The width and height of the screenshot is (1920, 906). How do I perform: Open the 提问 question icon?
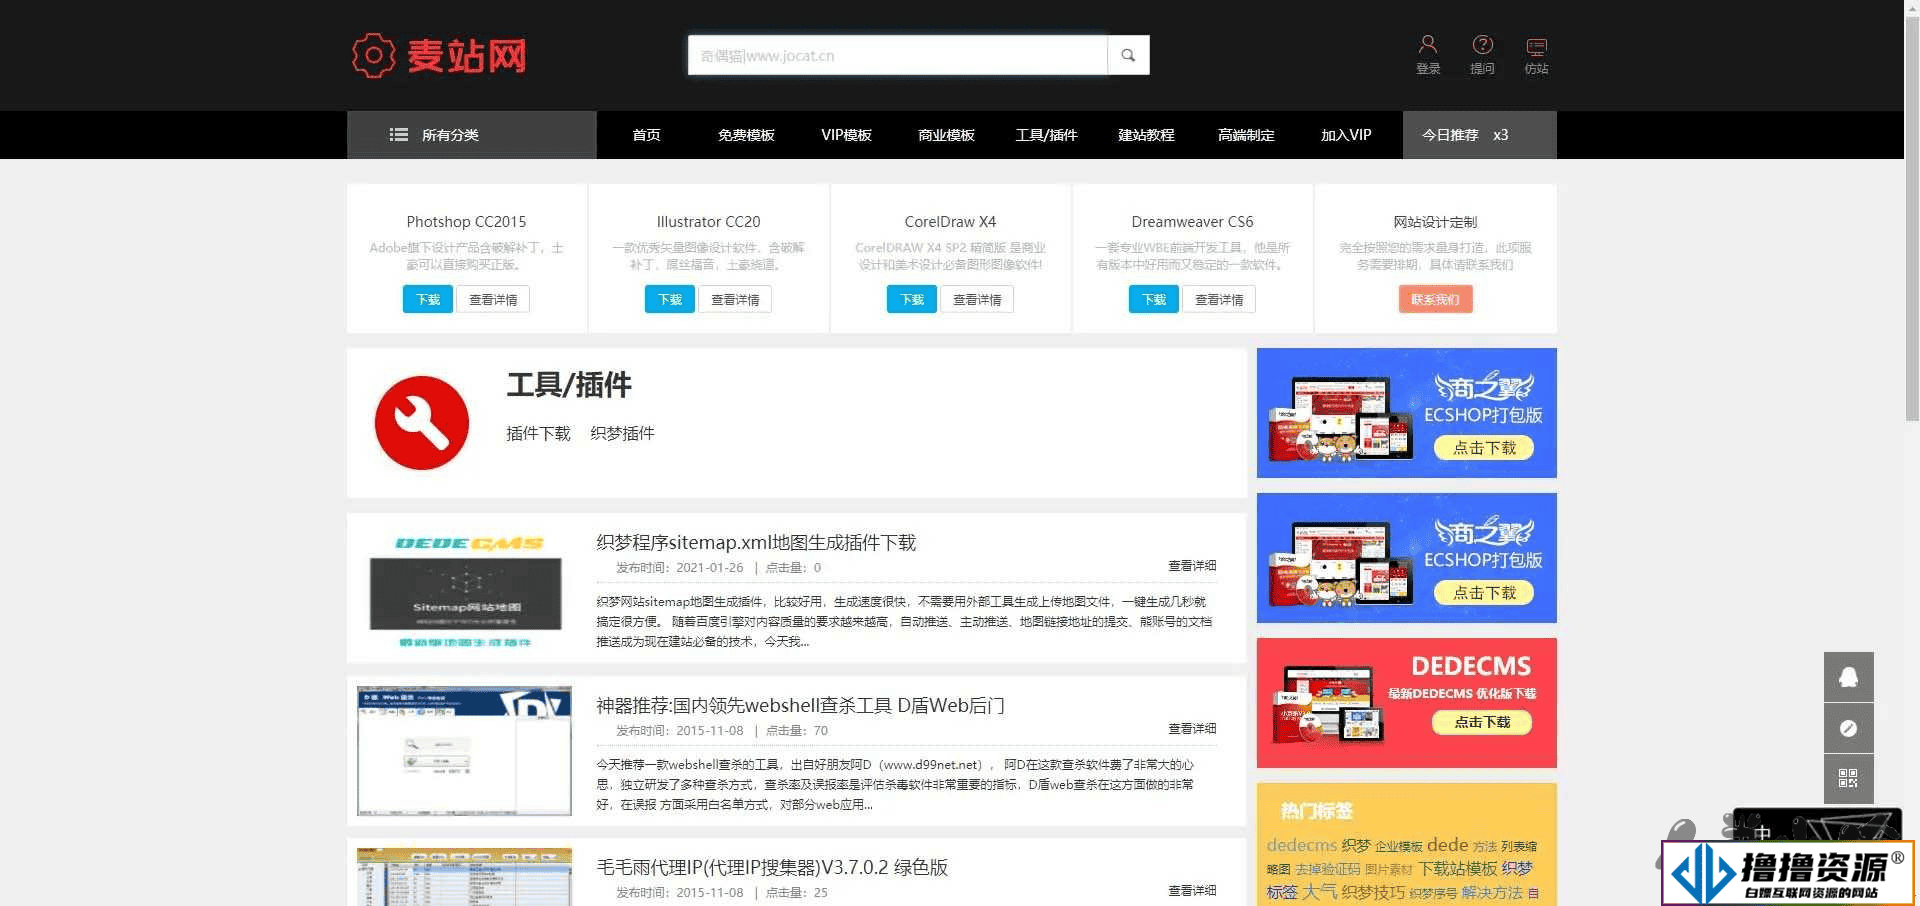(1482, 45)
